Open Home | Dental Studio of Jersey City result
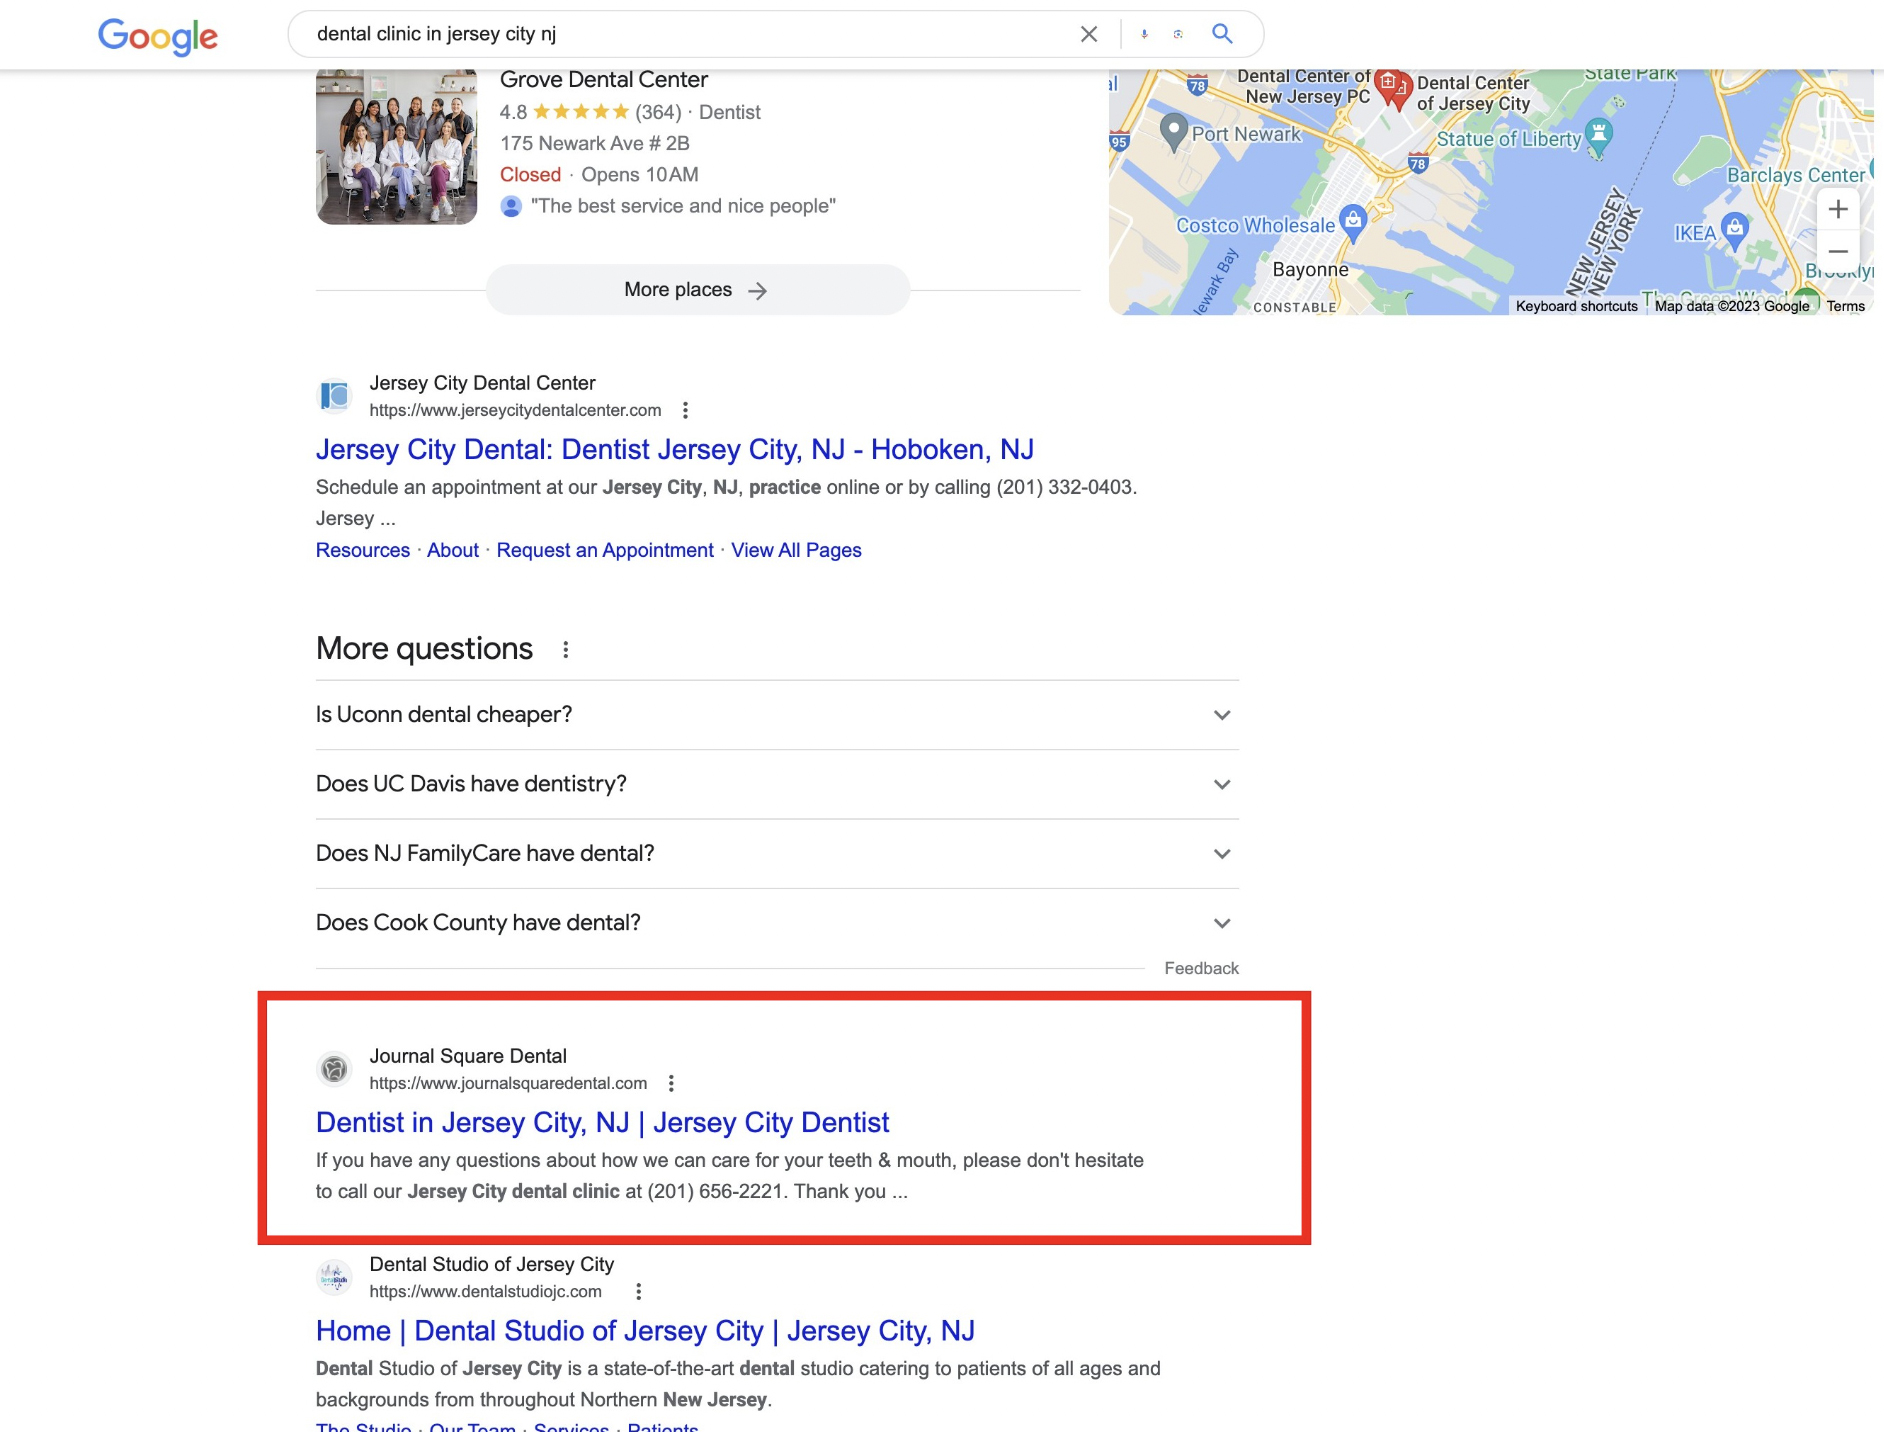The image size is (1884, 1432). 645,1331
